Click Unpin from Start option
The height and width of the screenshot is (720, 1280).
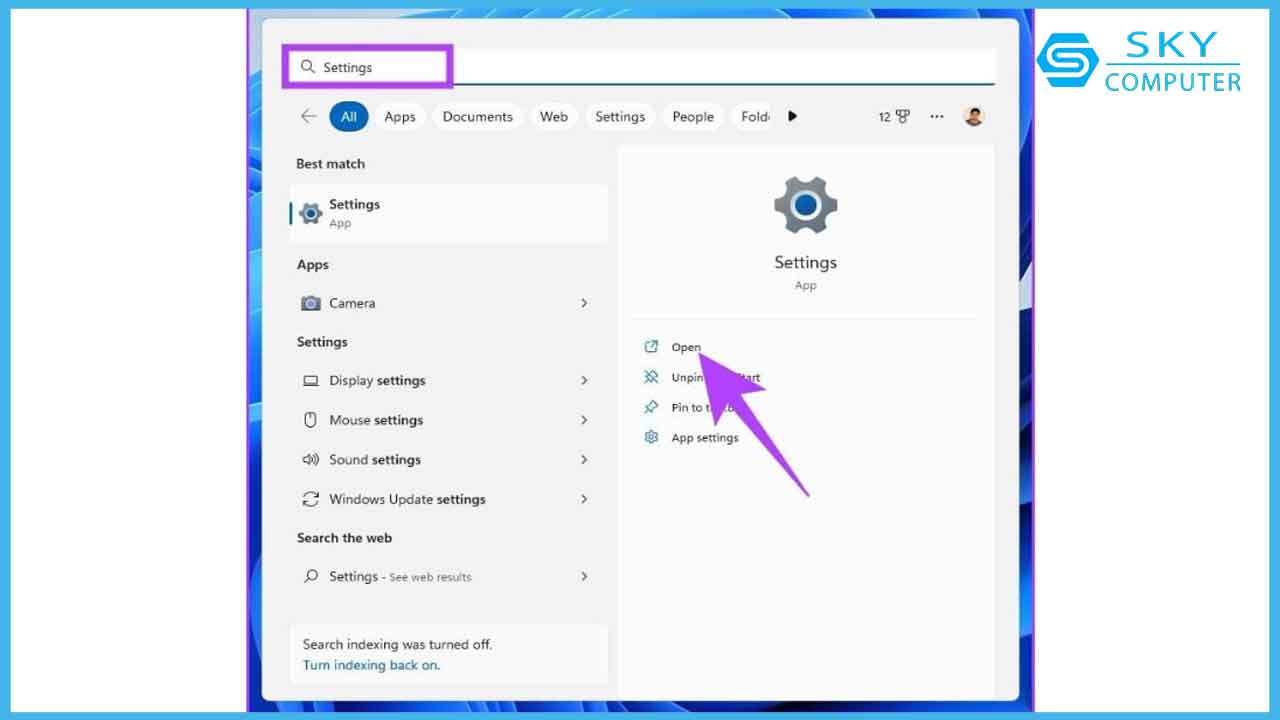pyautogui.click(x=716, y=378)
